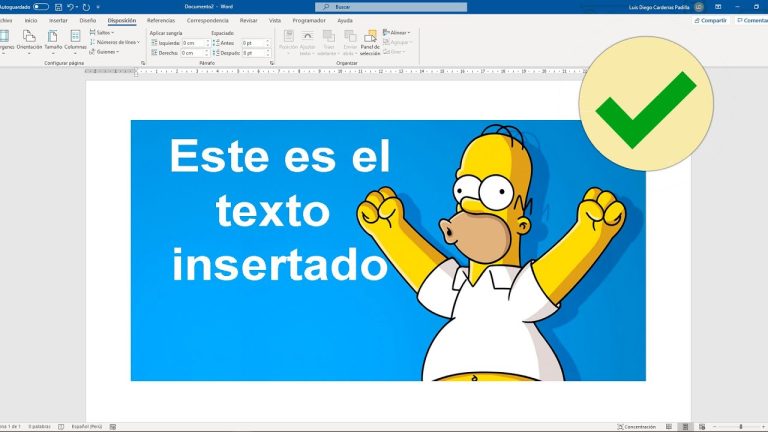Open the Insertar tab
768x432 pixels.
click(58, 21)
